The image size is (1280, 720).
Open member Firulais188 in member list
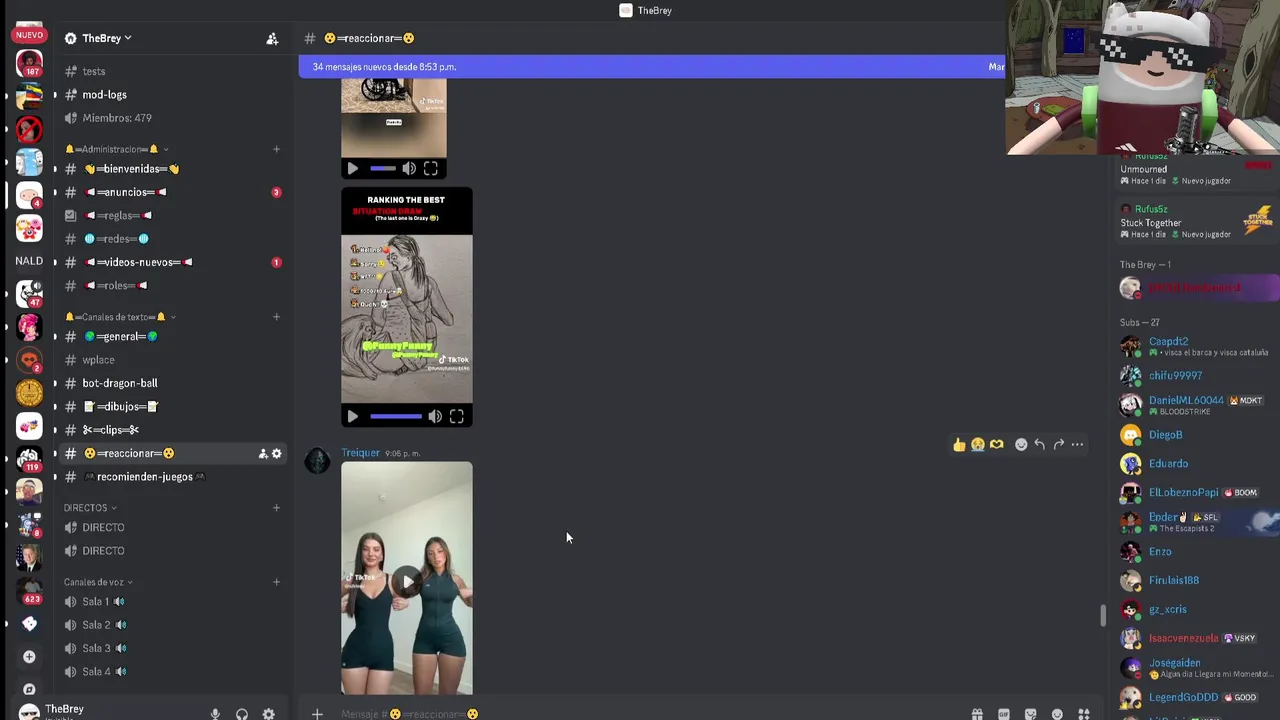click(x=1173, y=581)
